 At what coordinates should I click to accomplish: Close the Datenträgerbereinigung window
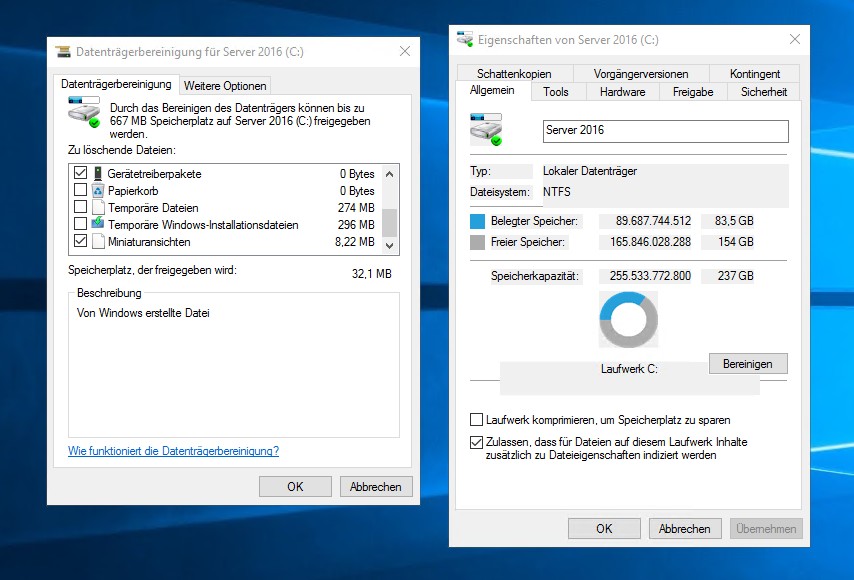tap(405, 51)
